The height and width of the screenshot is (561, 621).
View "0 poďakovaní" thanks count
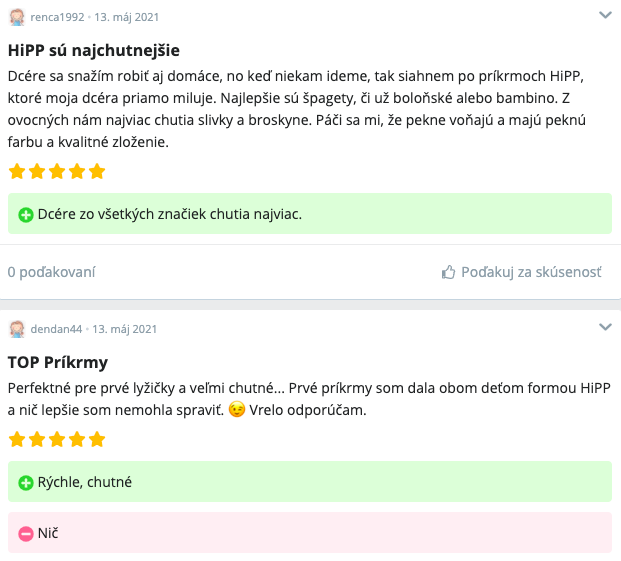(x=51, y=272)
